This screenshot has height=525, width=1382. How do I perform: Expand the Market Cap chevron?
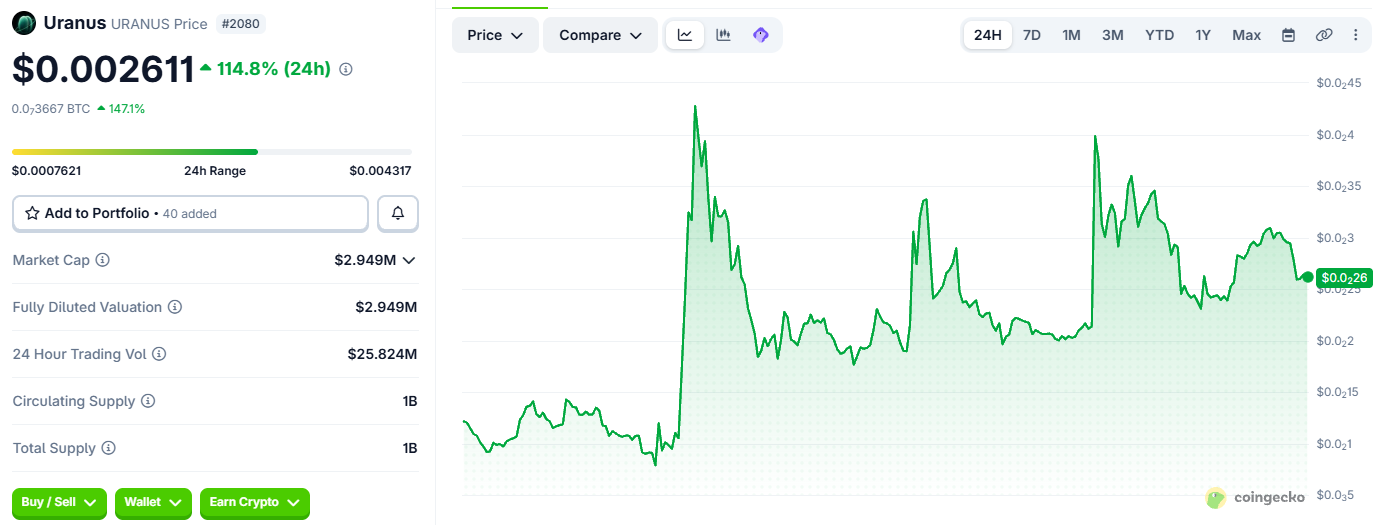tap(409, 260)
